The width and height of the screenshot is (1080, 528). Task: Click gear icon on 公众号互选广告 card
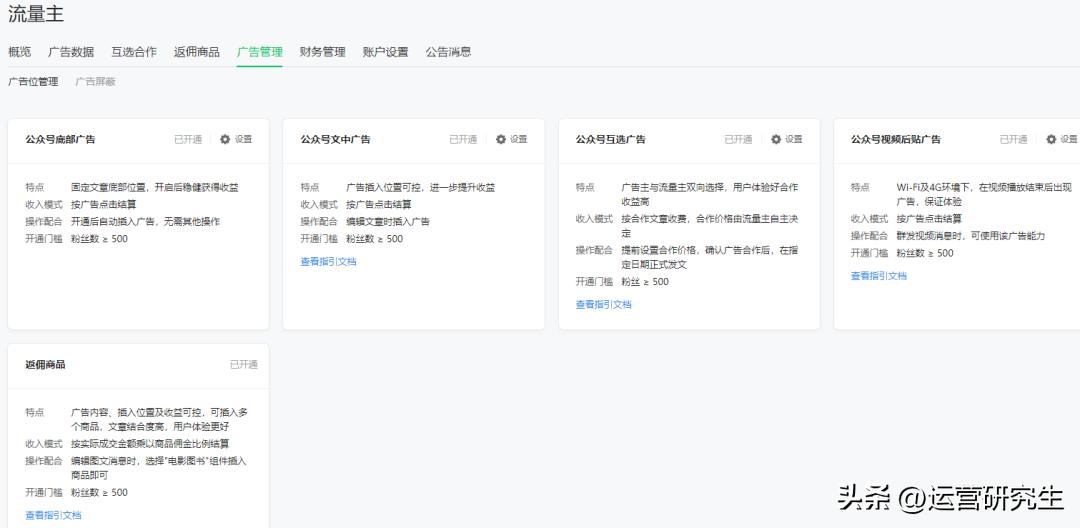tap(776, 139)
